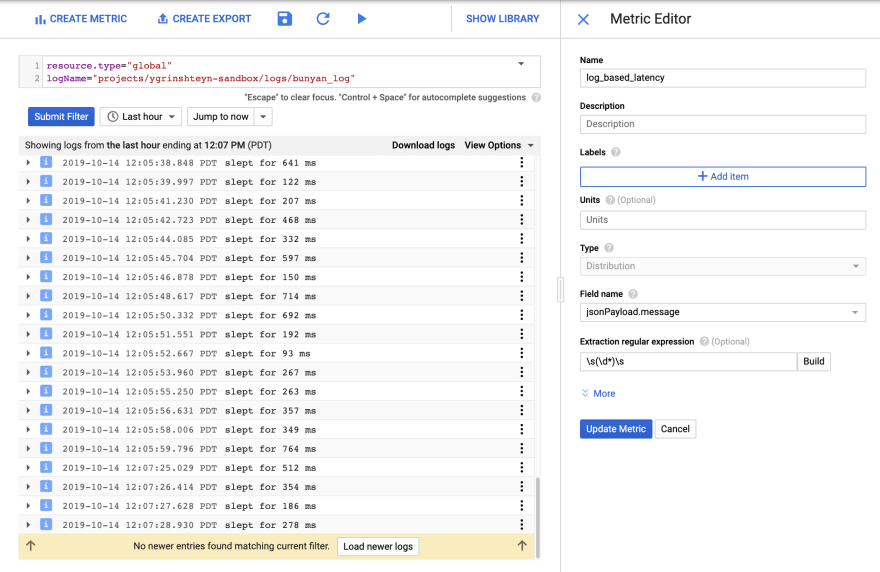This screenshot has width=880, height=572.
Task: Click Jump to now button
Action: pyautogui.click(x=221, y=117)
